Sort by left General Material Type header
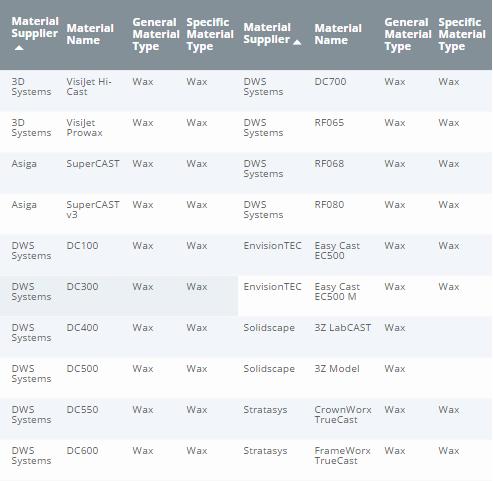 pos(156,34)
